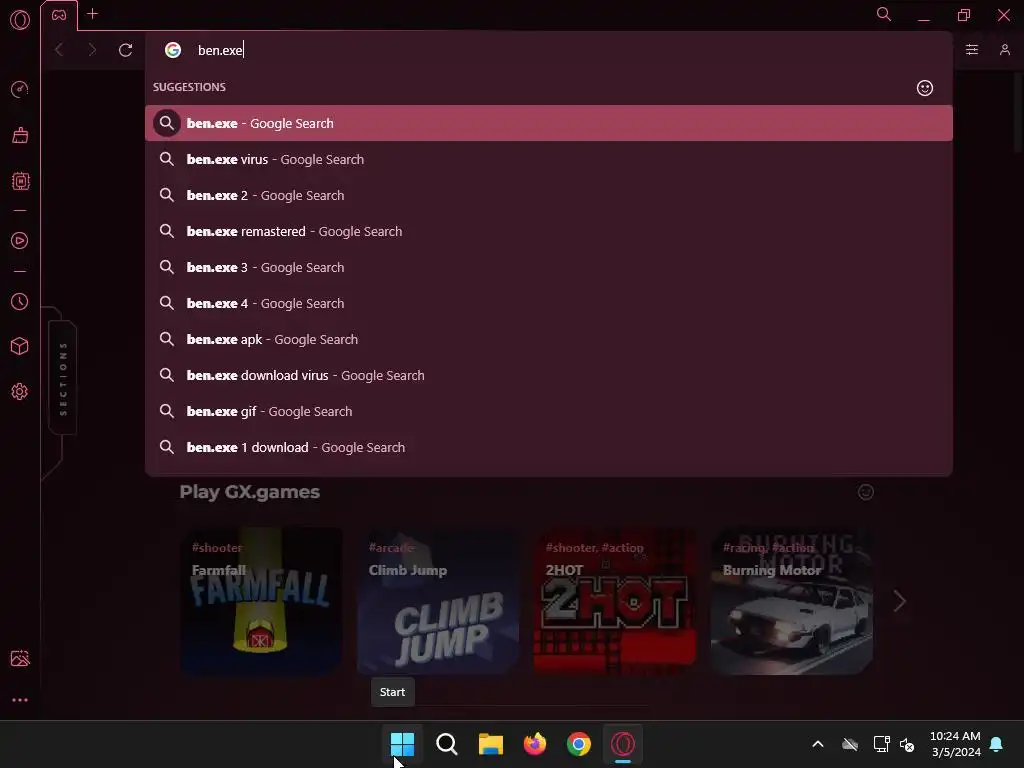This screenshot has width=1024, height=768.
Task: Go forward with the forward arrow
Action: (x=92, y=50)
